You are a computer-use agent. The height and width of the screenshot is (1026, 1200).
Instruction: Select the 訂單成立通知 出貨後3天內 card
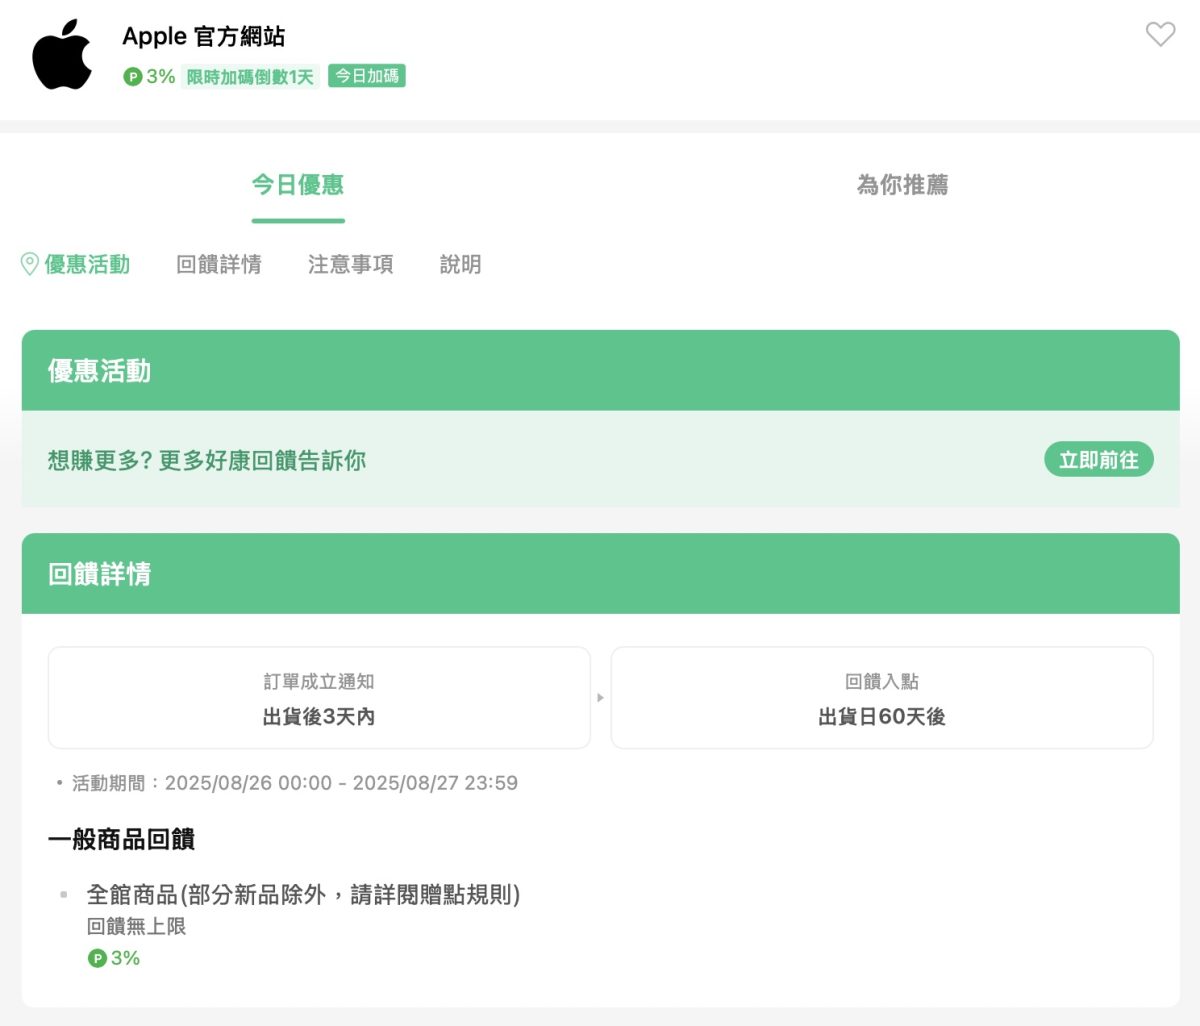point(319,697)
